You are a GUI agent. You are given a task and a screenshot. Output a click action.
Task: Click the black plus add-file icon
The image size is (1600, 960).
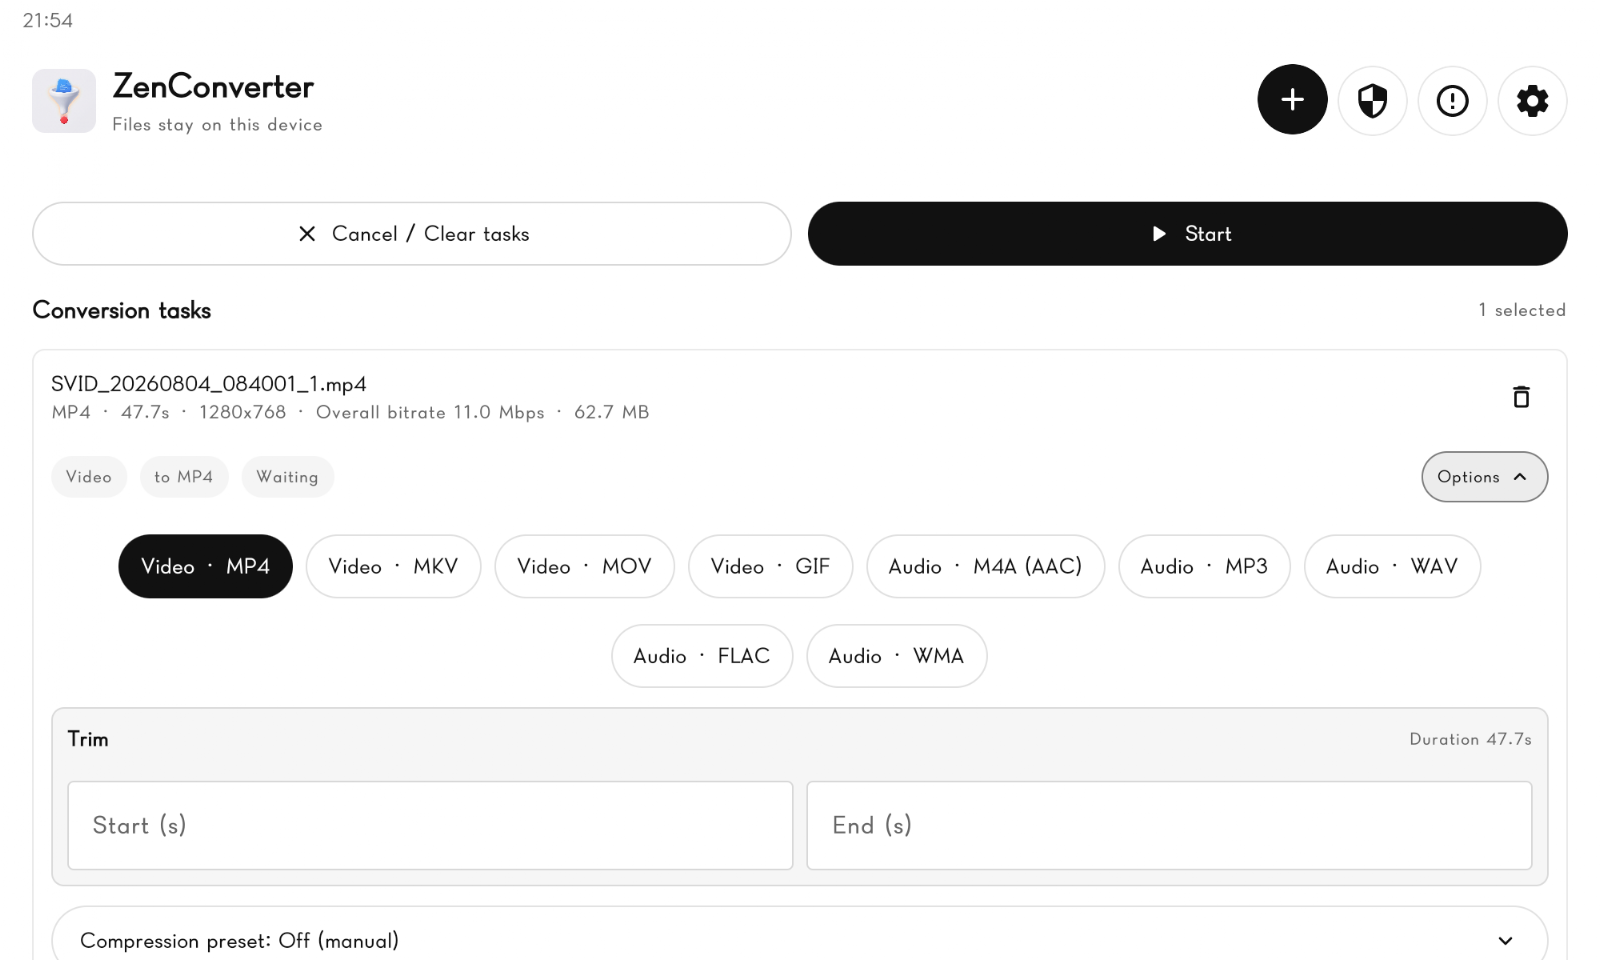[x=1292, y=100]
